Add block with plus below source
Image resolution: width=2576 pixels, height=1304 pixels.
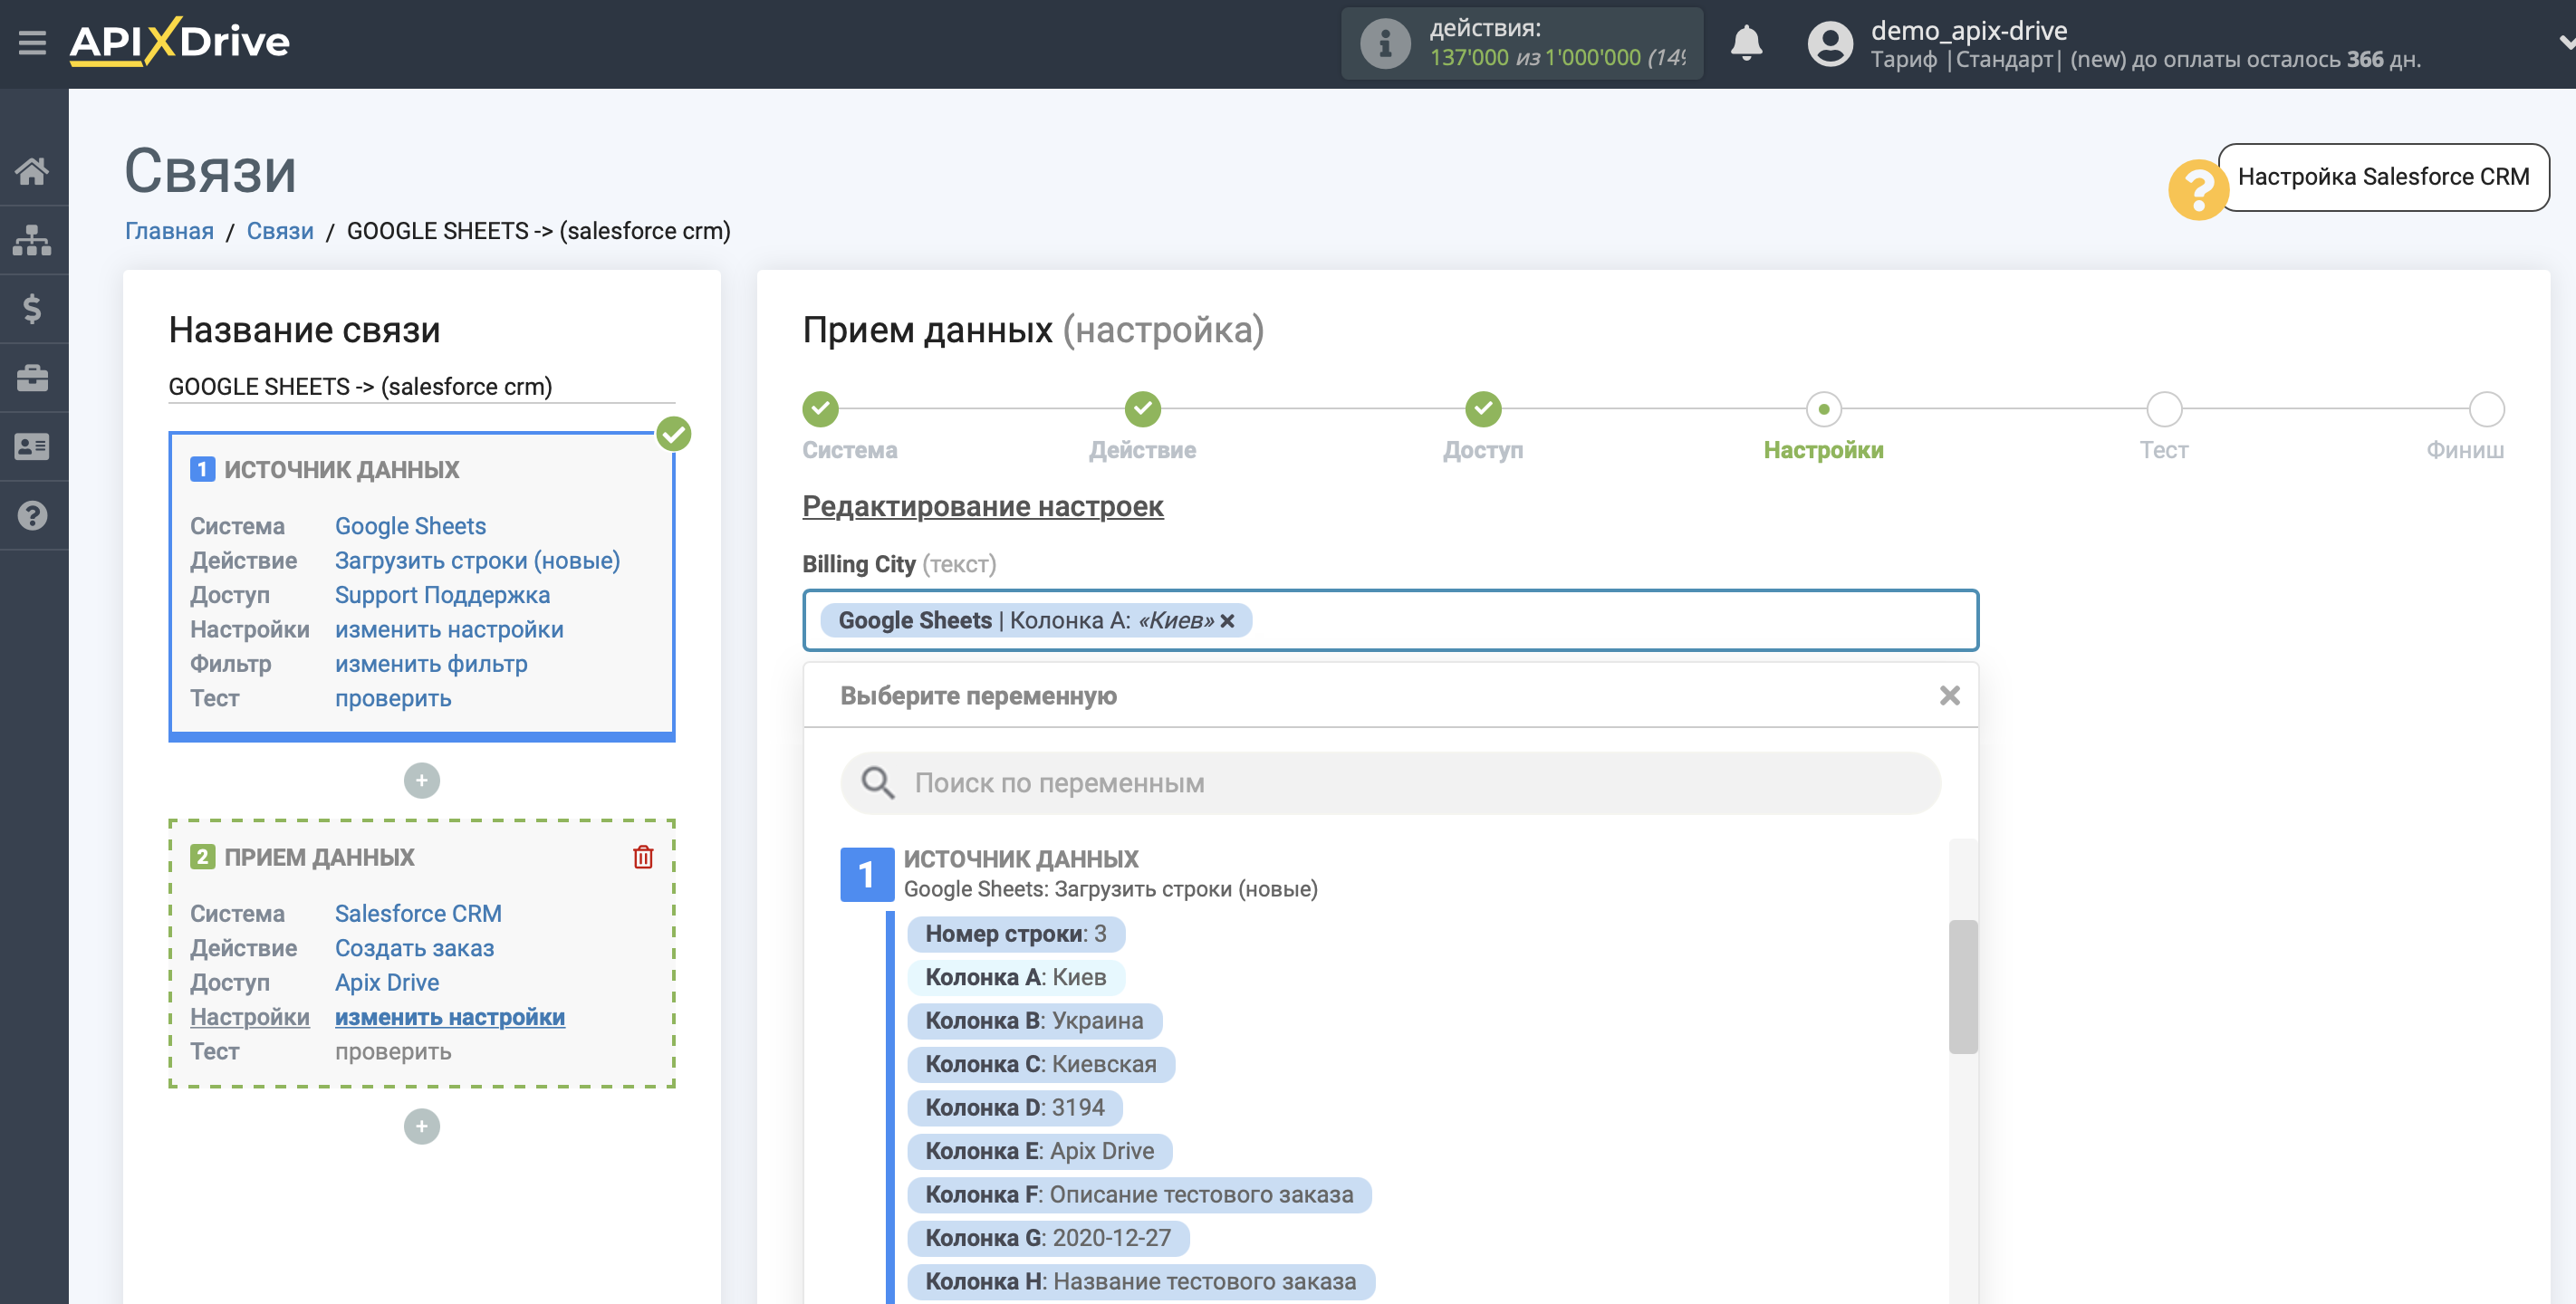[x=422, y=780]
